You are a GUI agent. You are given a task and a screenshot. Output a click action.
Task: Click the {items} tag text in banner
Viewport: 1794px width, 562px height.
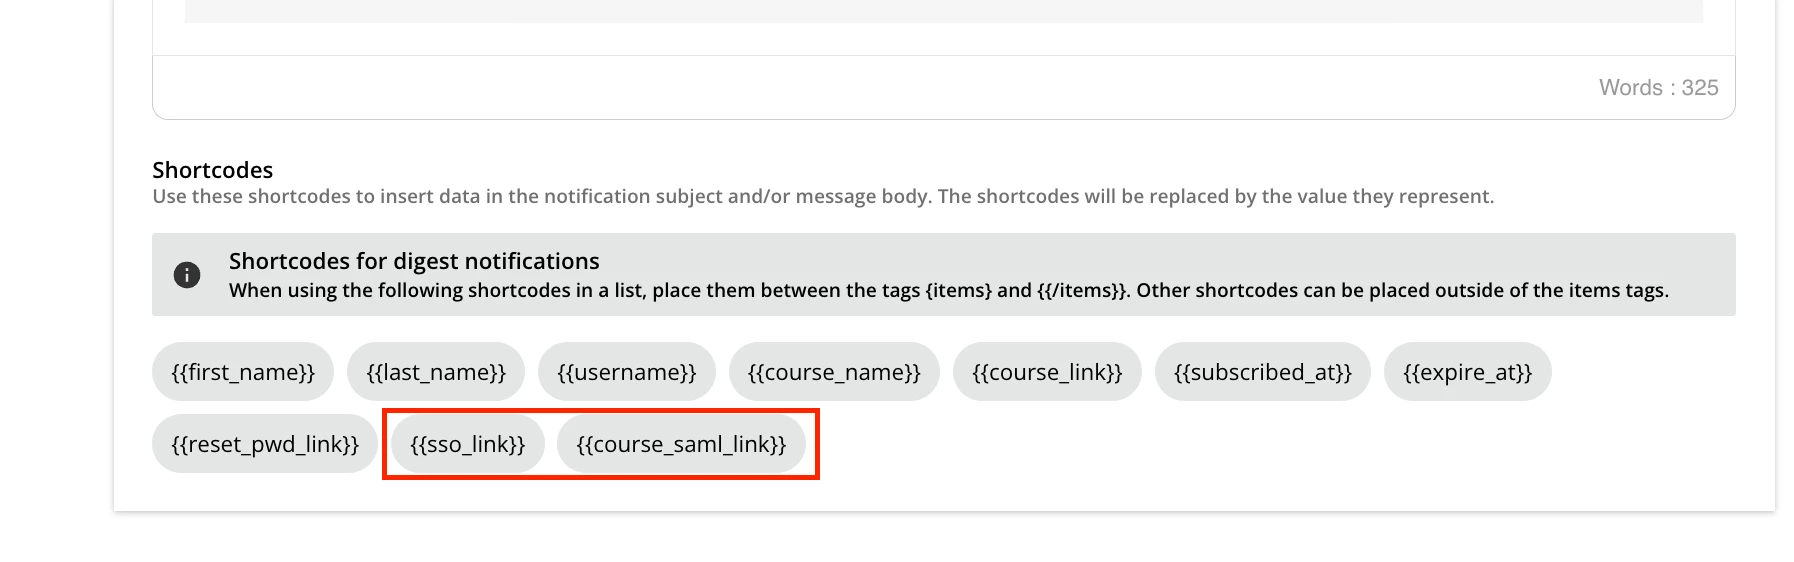[x=958, y=291]
